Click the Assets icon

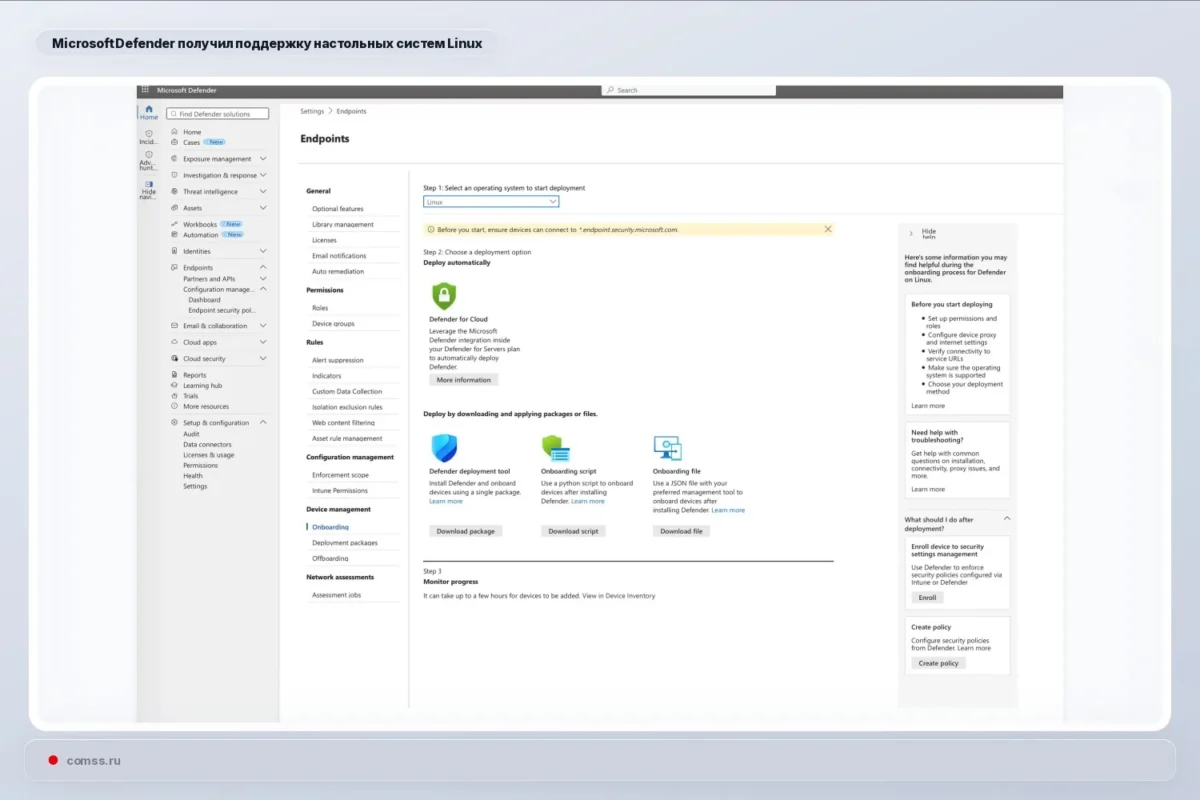point(174,208)
